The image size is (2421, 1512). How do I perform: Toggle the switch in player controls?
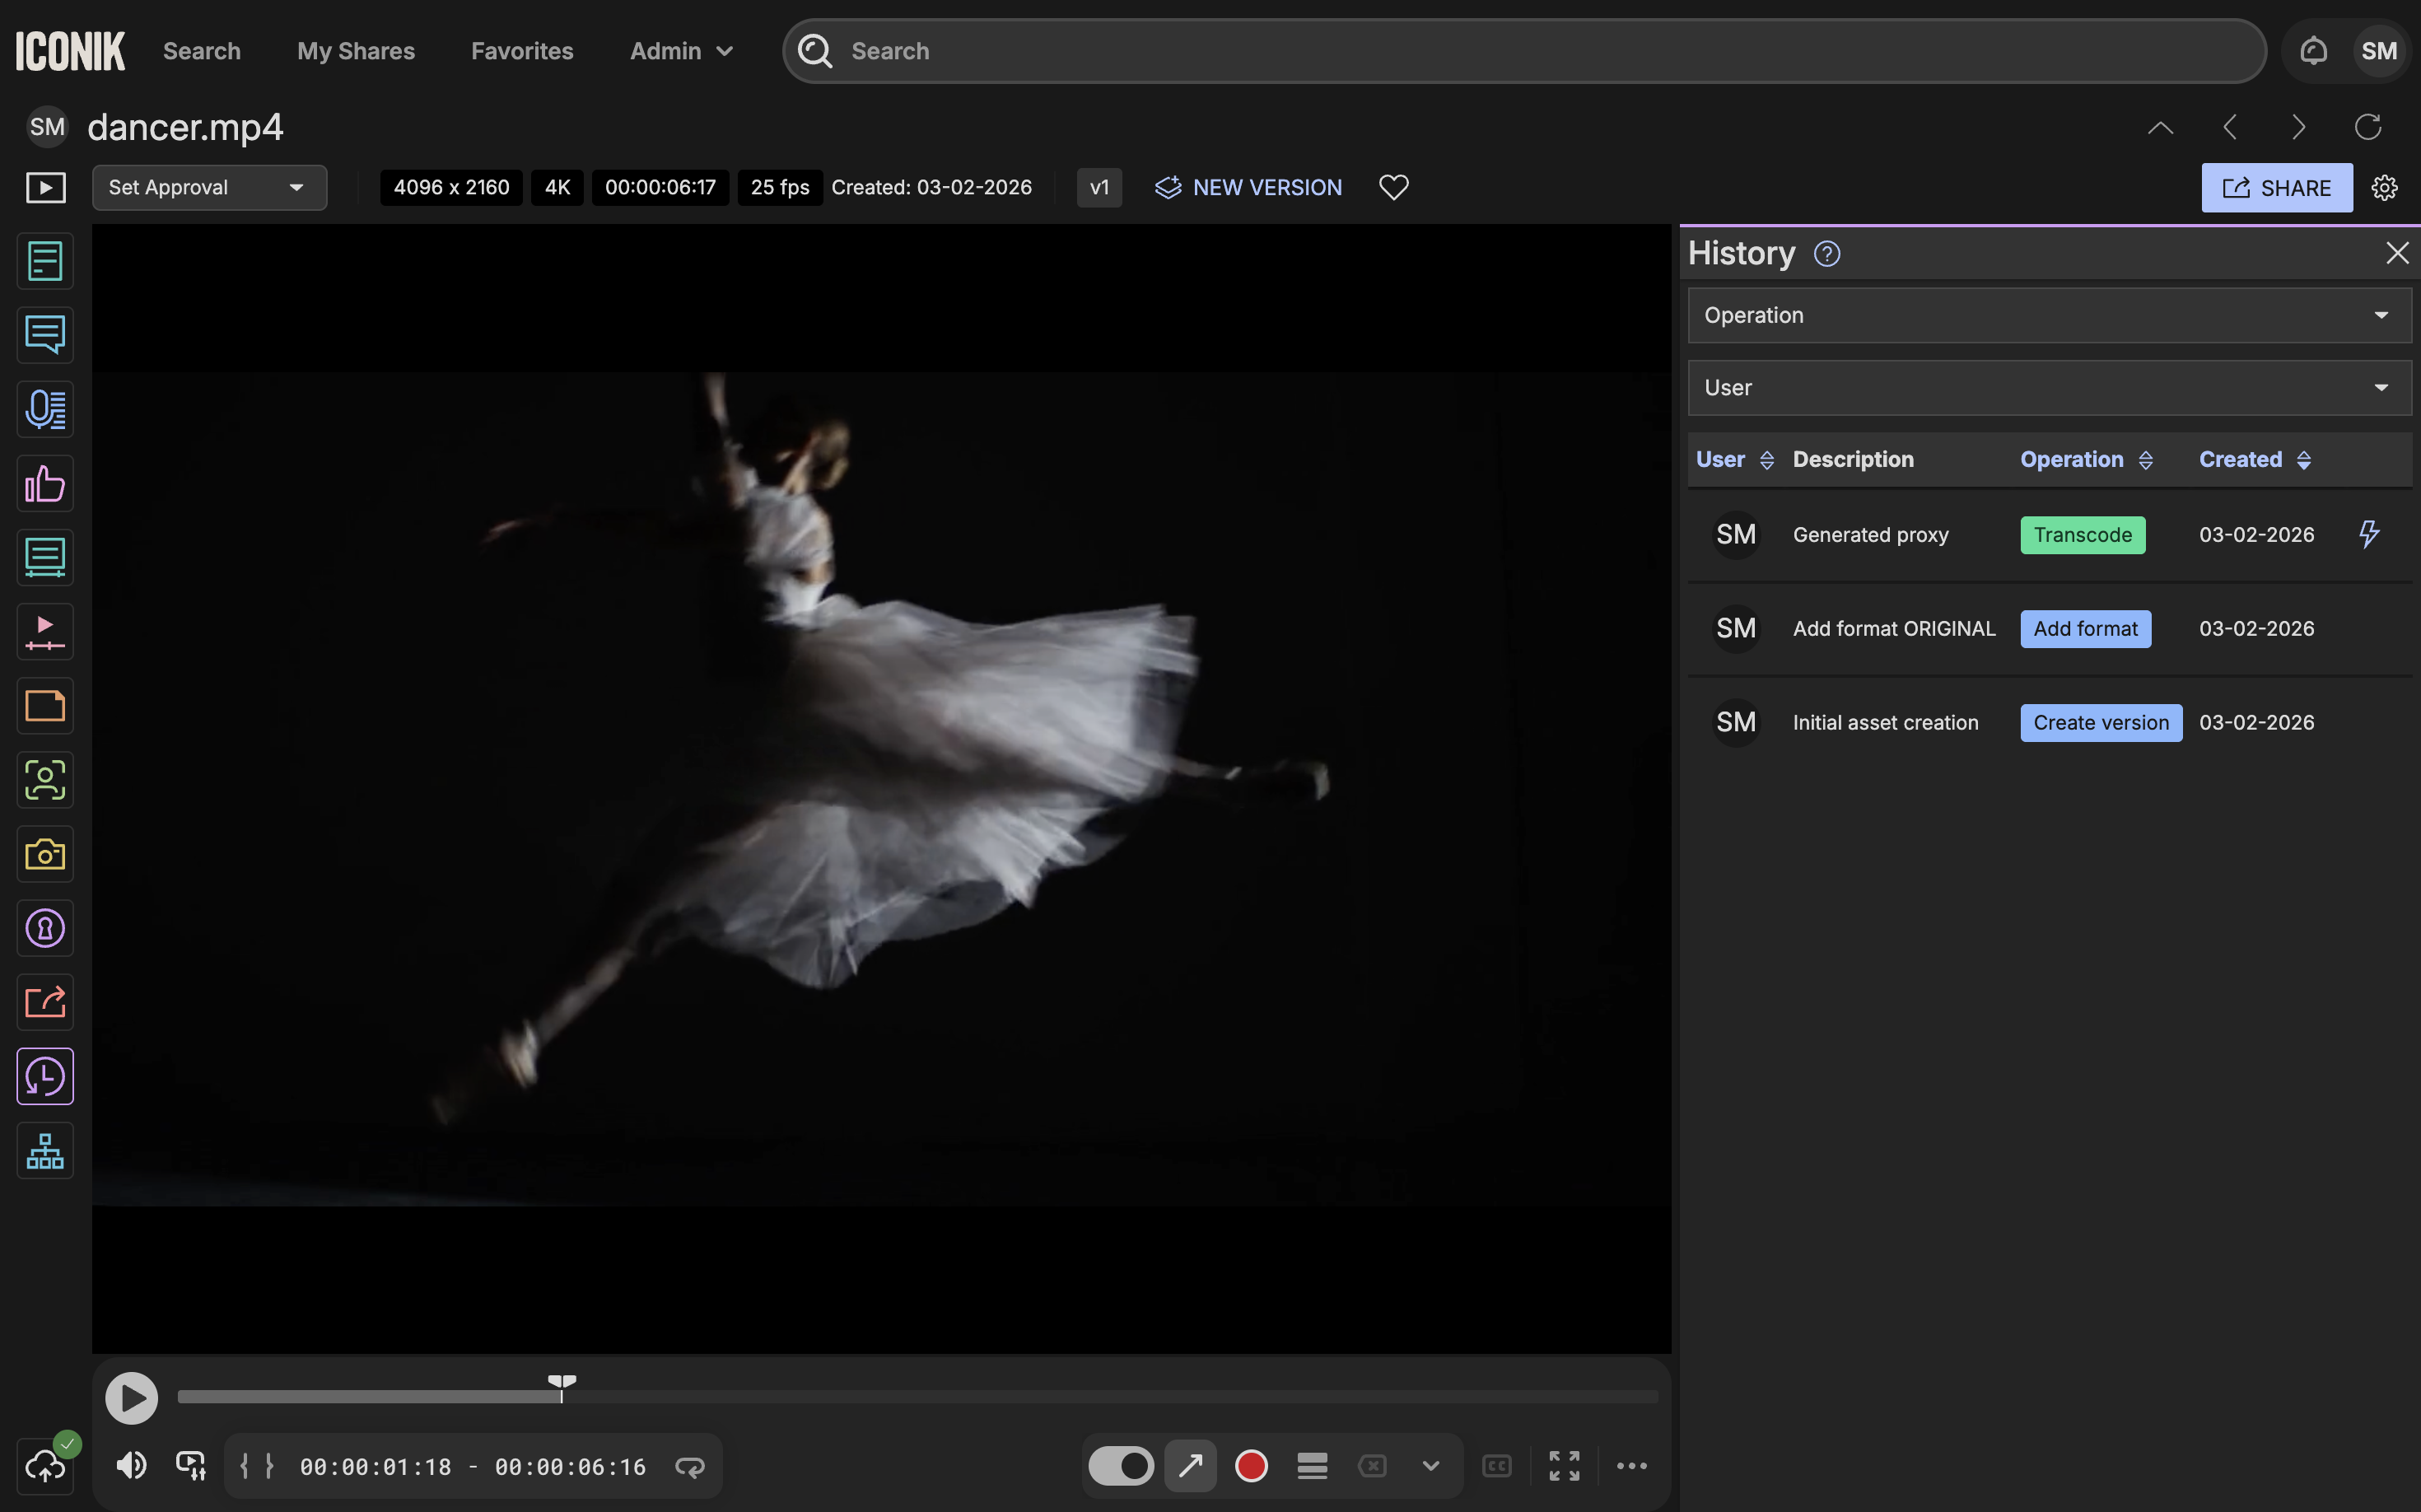coord(1121,1466)
